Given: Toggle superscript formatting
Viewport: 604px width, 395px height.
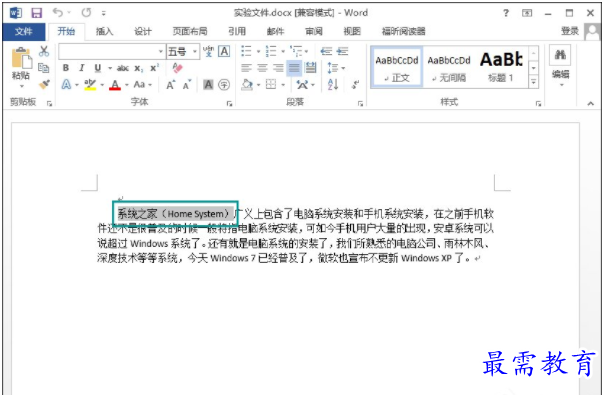Looking at the screenshot, I should coord(154,68).
